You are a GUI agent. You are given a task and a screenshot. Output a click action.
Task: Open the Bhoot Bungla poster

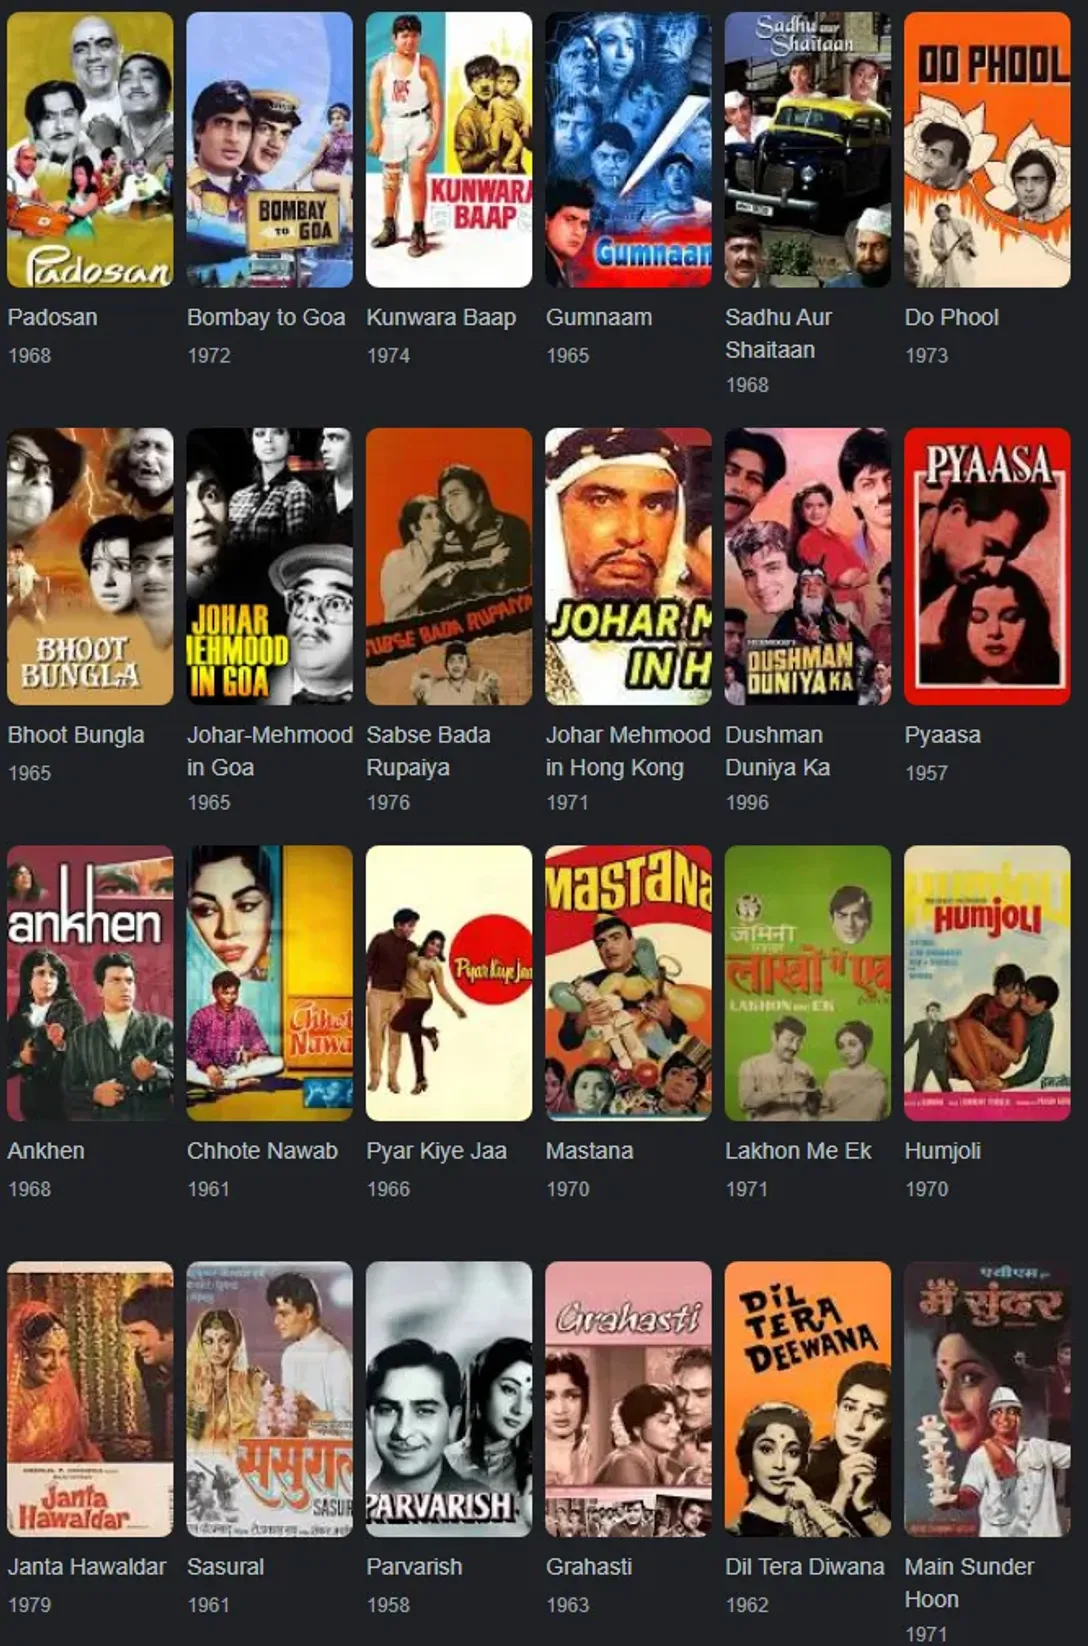90,567
